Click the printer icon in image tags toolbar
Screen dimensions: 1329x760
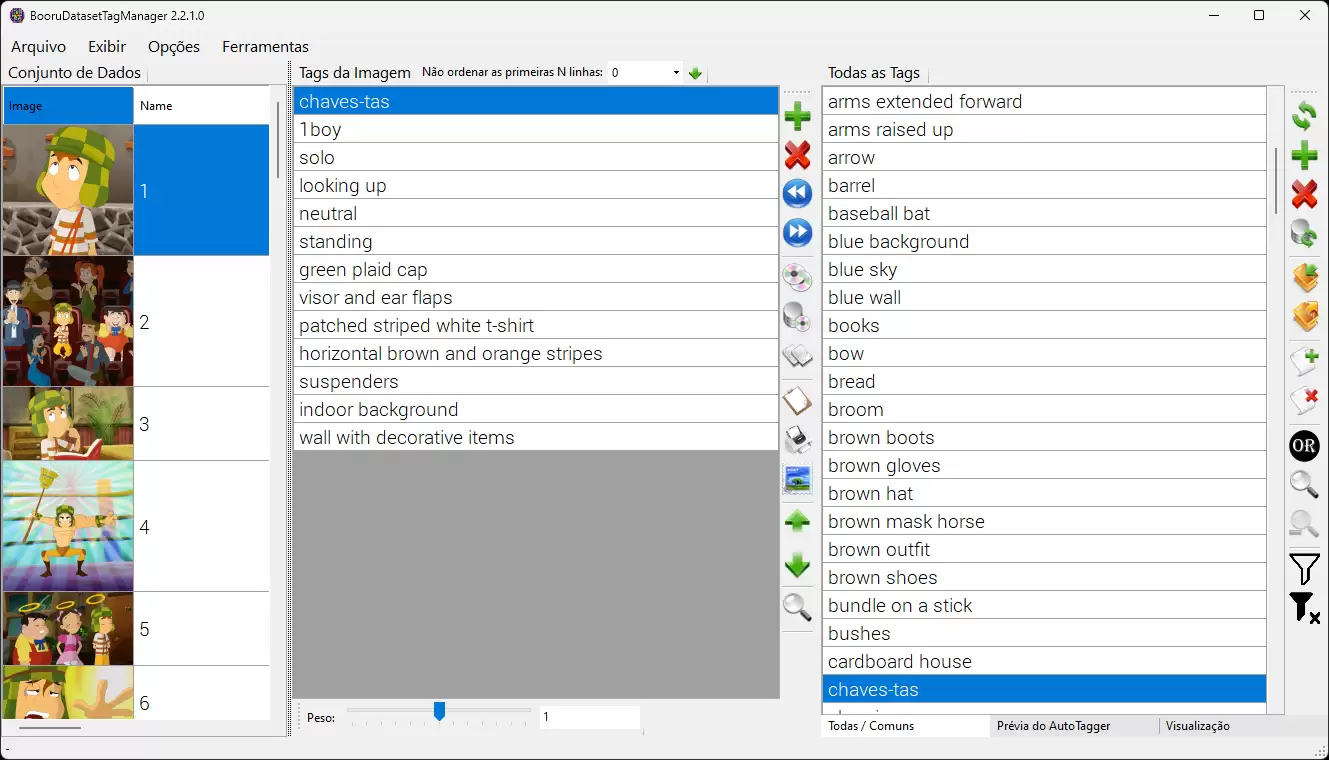797,440
